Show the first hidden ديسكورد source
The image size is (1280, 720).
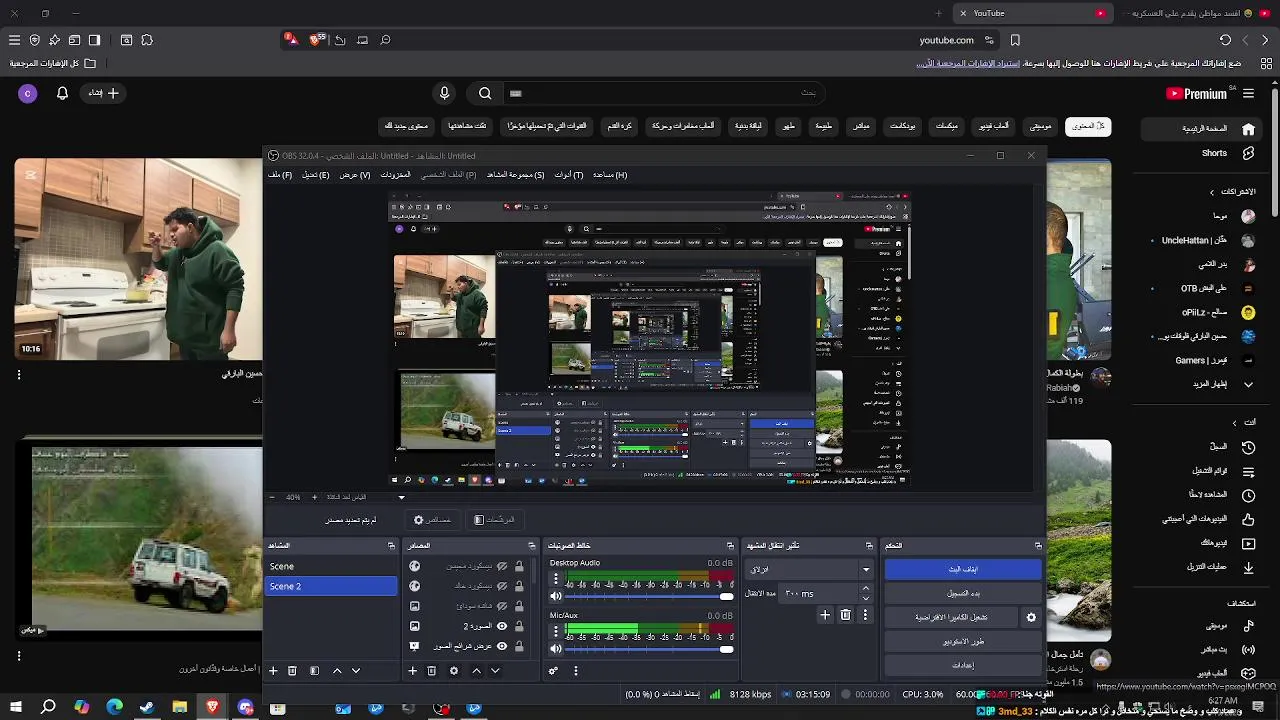tap(502, 566)
